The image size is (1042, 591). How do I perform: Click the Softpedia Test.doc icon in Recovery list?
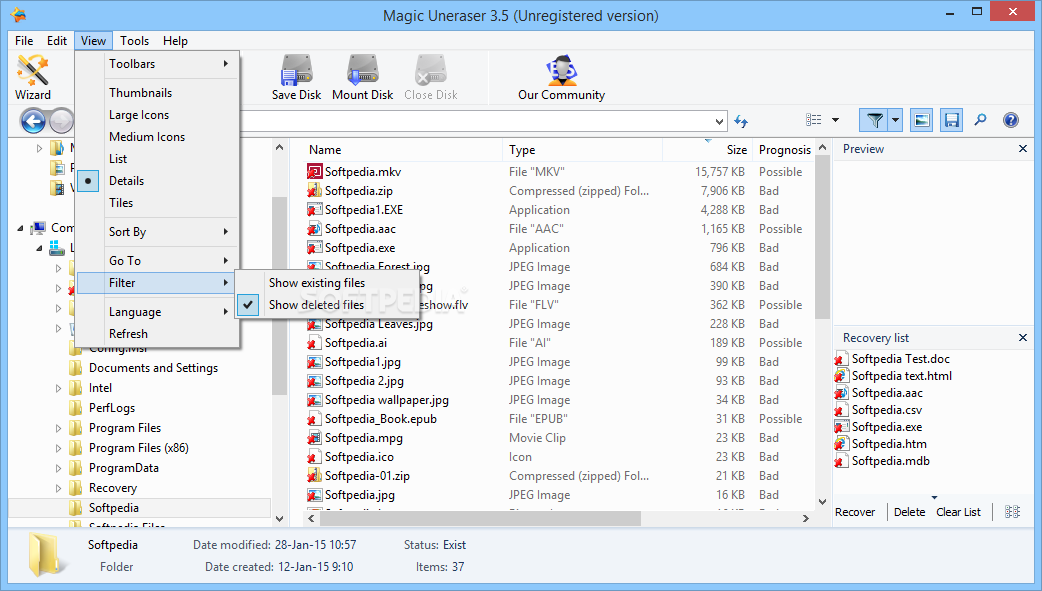click(841, 359)
